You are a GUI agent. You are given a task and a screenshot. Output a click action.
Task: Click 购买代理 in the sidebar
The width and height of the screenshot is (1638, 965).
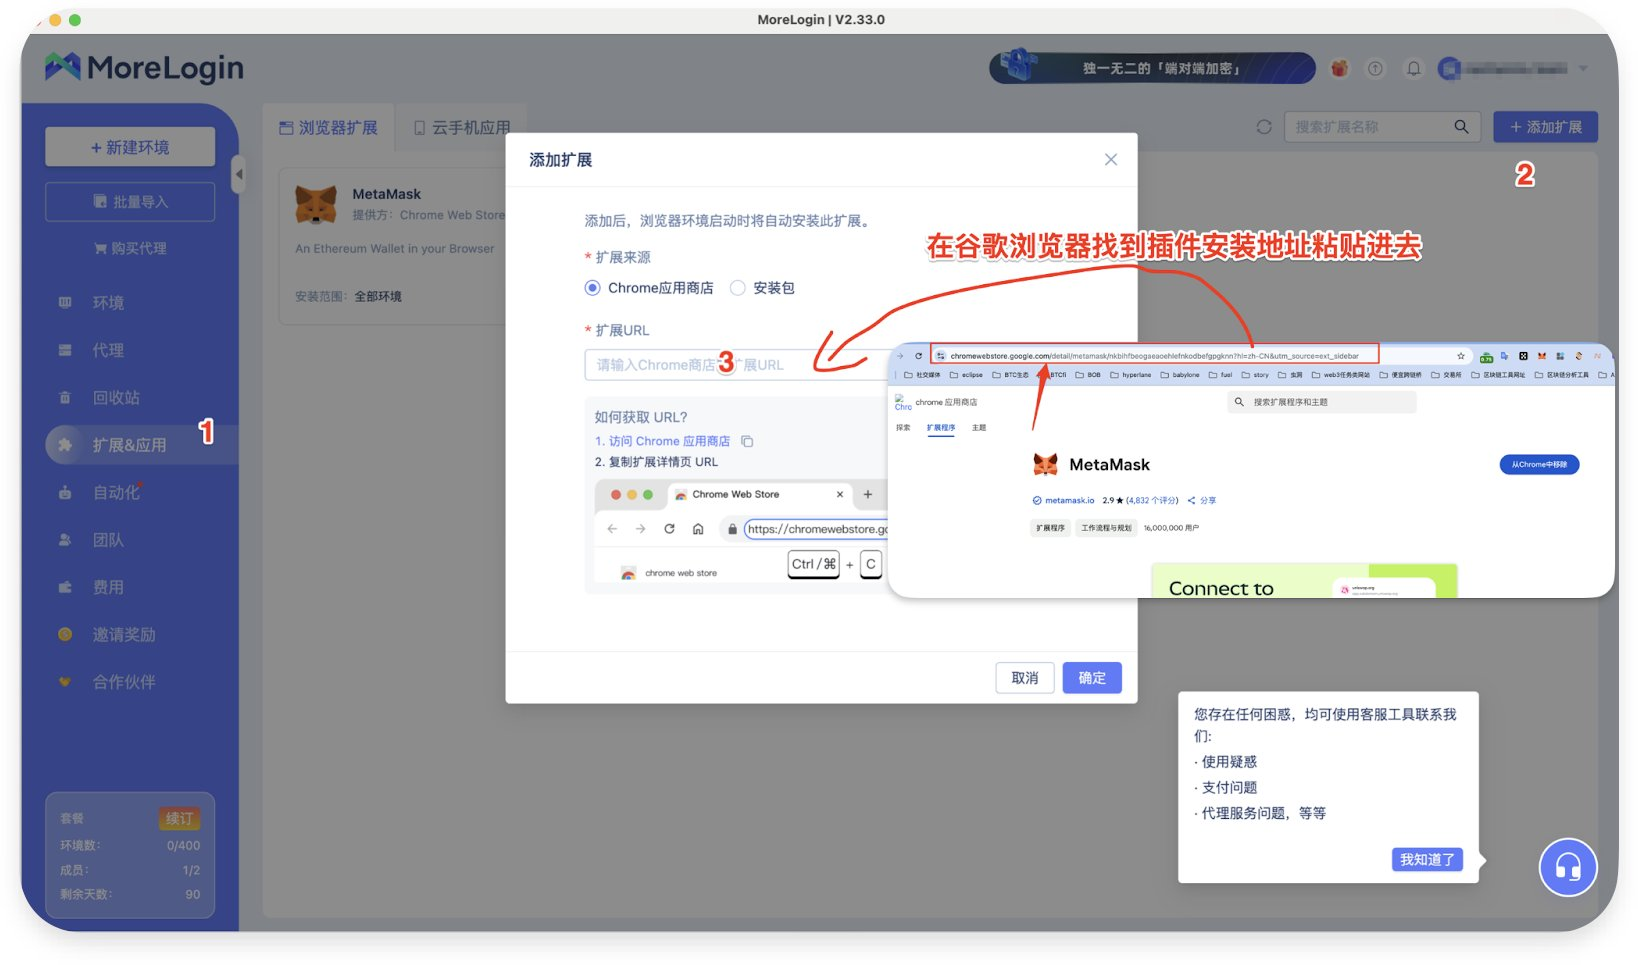coord(130,248)
